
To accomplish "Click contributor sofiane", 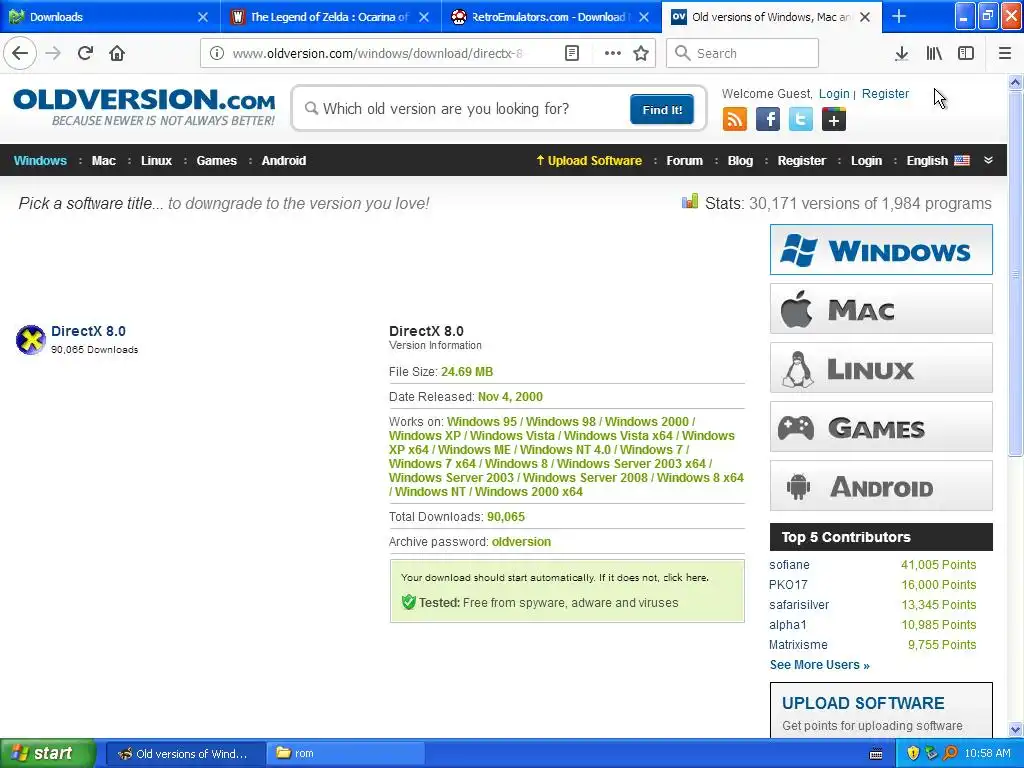I will click(x=789, y=565).
